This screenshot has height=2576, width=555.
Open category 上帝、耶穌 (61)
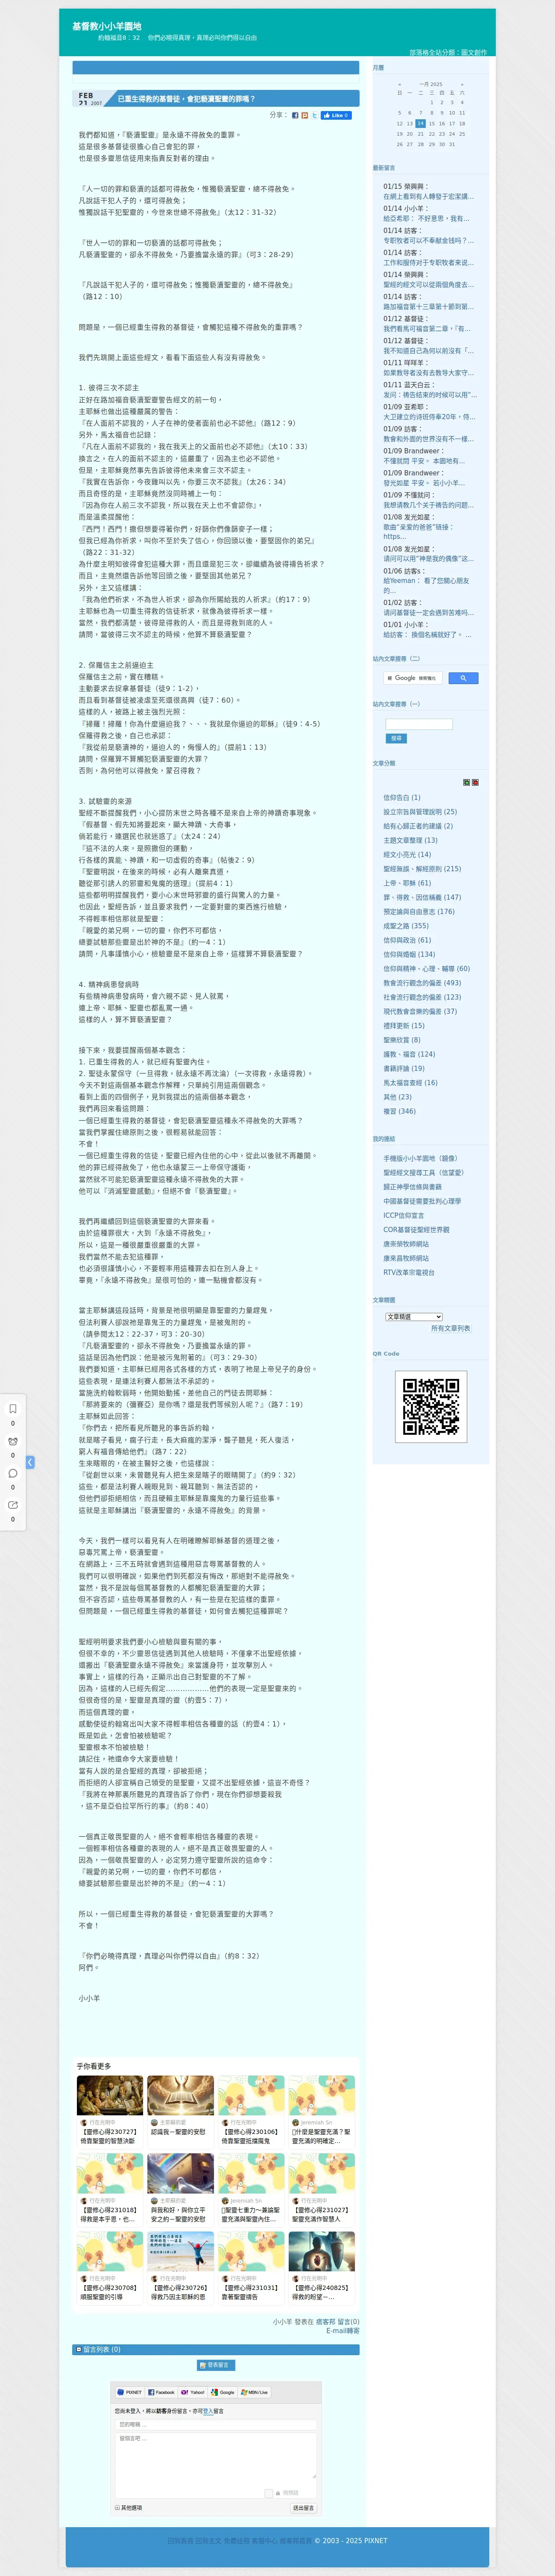click(x=407, y=883)
